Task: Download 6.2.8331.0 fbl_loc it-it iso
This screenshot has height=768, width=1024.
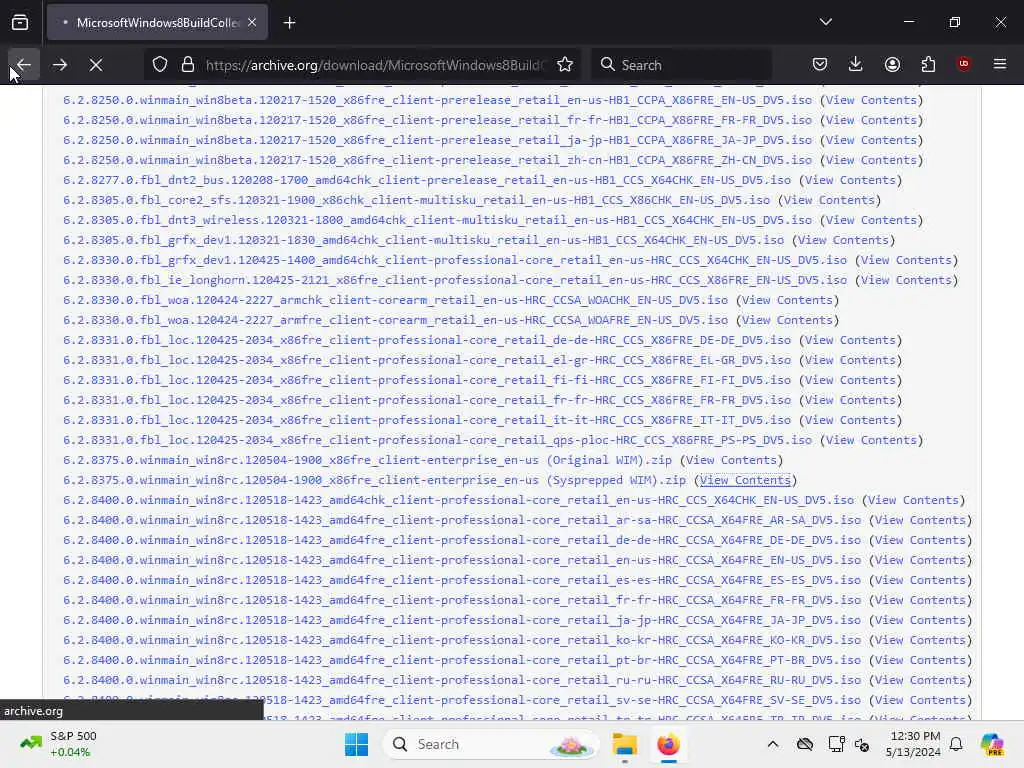Action: coord(427,420)
